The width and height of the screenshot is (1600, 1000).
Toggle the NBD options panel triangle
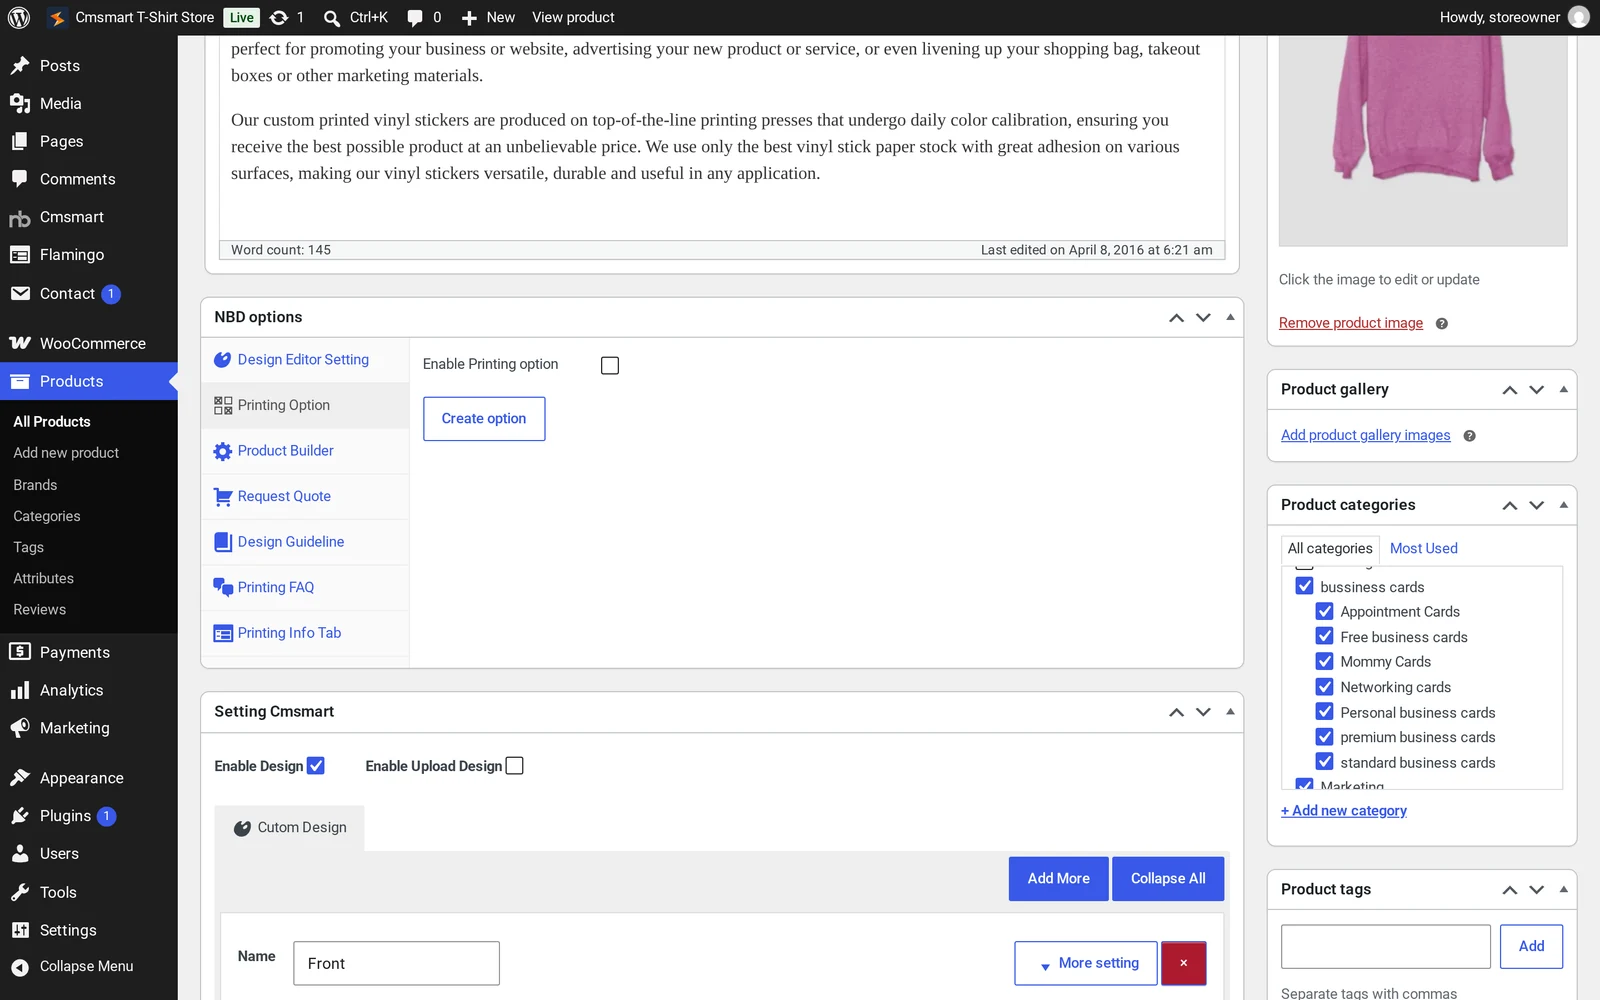[x=1230, y=317]
